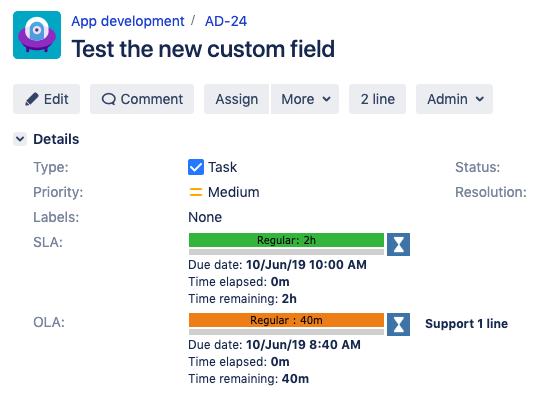This screenshot has width=540, height=409.
Task: Click the orange OLA Regular 40m bar
Action: (286, 320)
